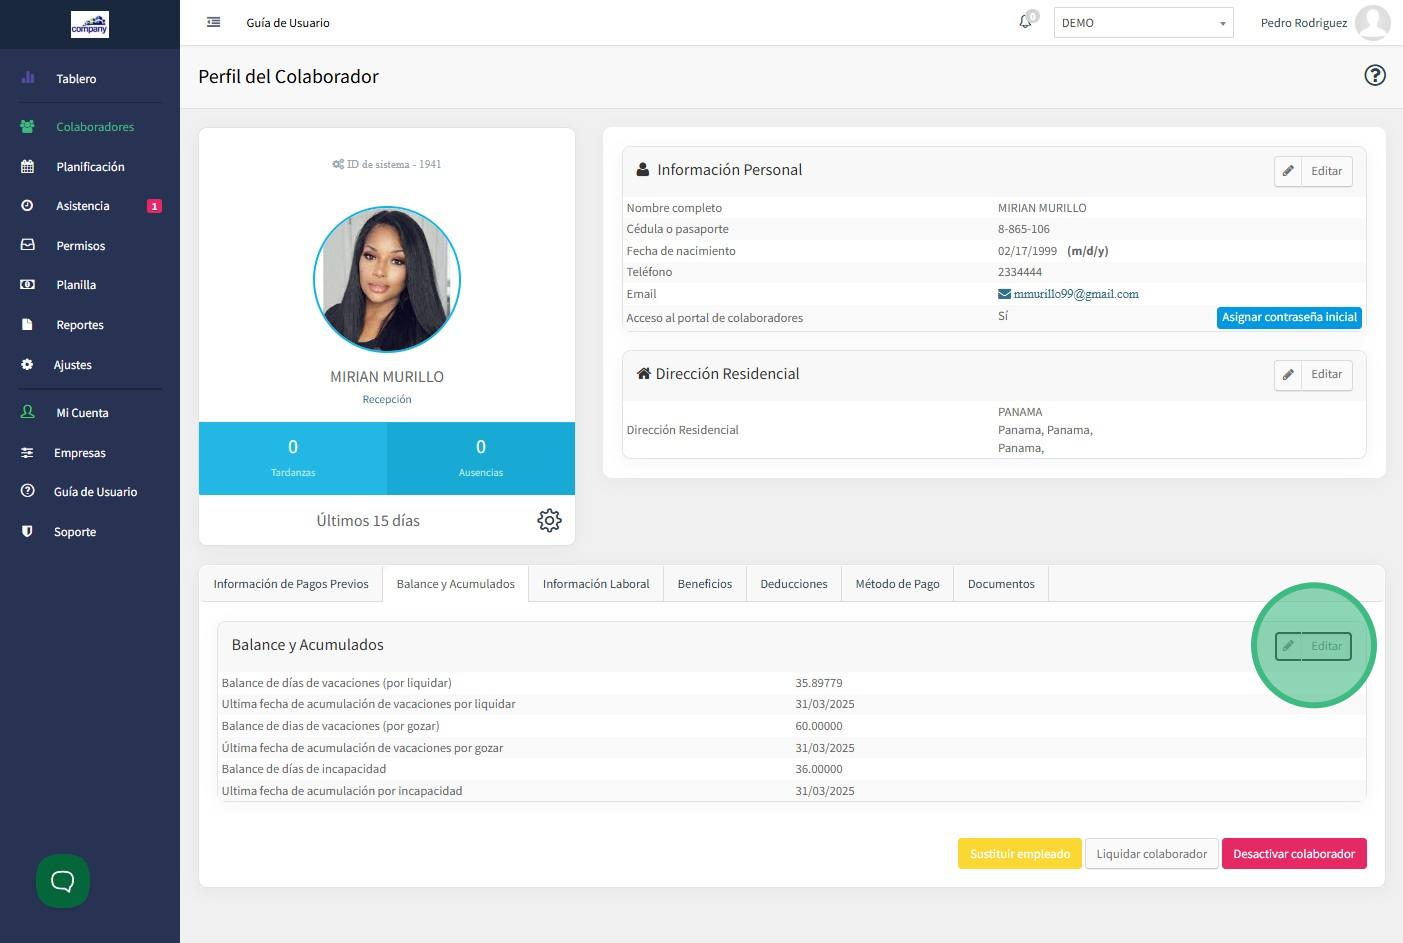
Task: Open Asistencia in the sidebar menu
Action: [x=83, y=206]
